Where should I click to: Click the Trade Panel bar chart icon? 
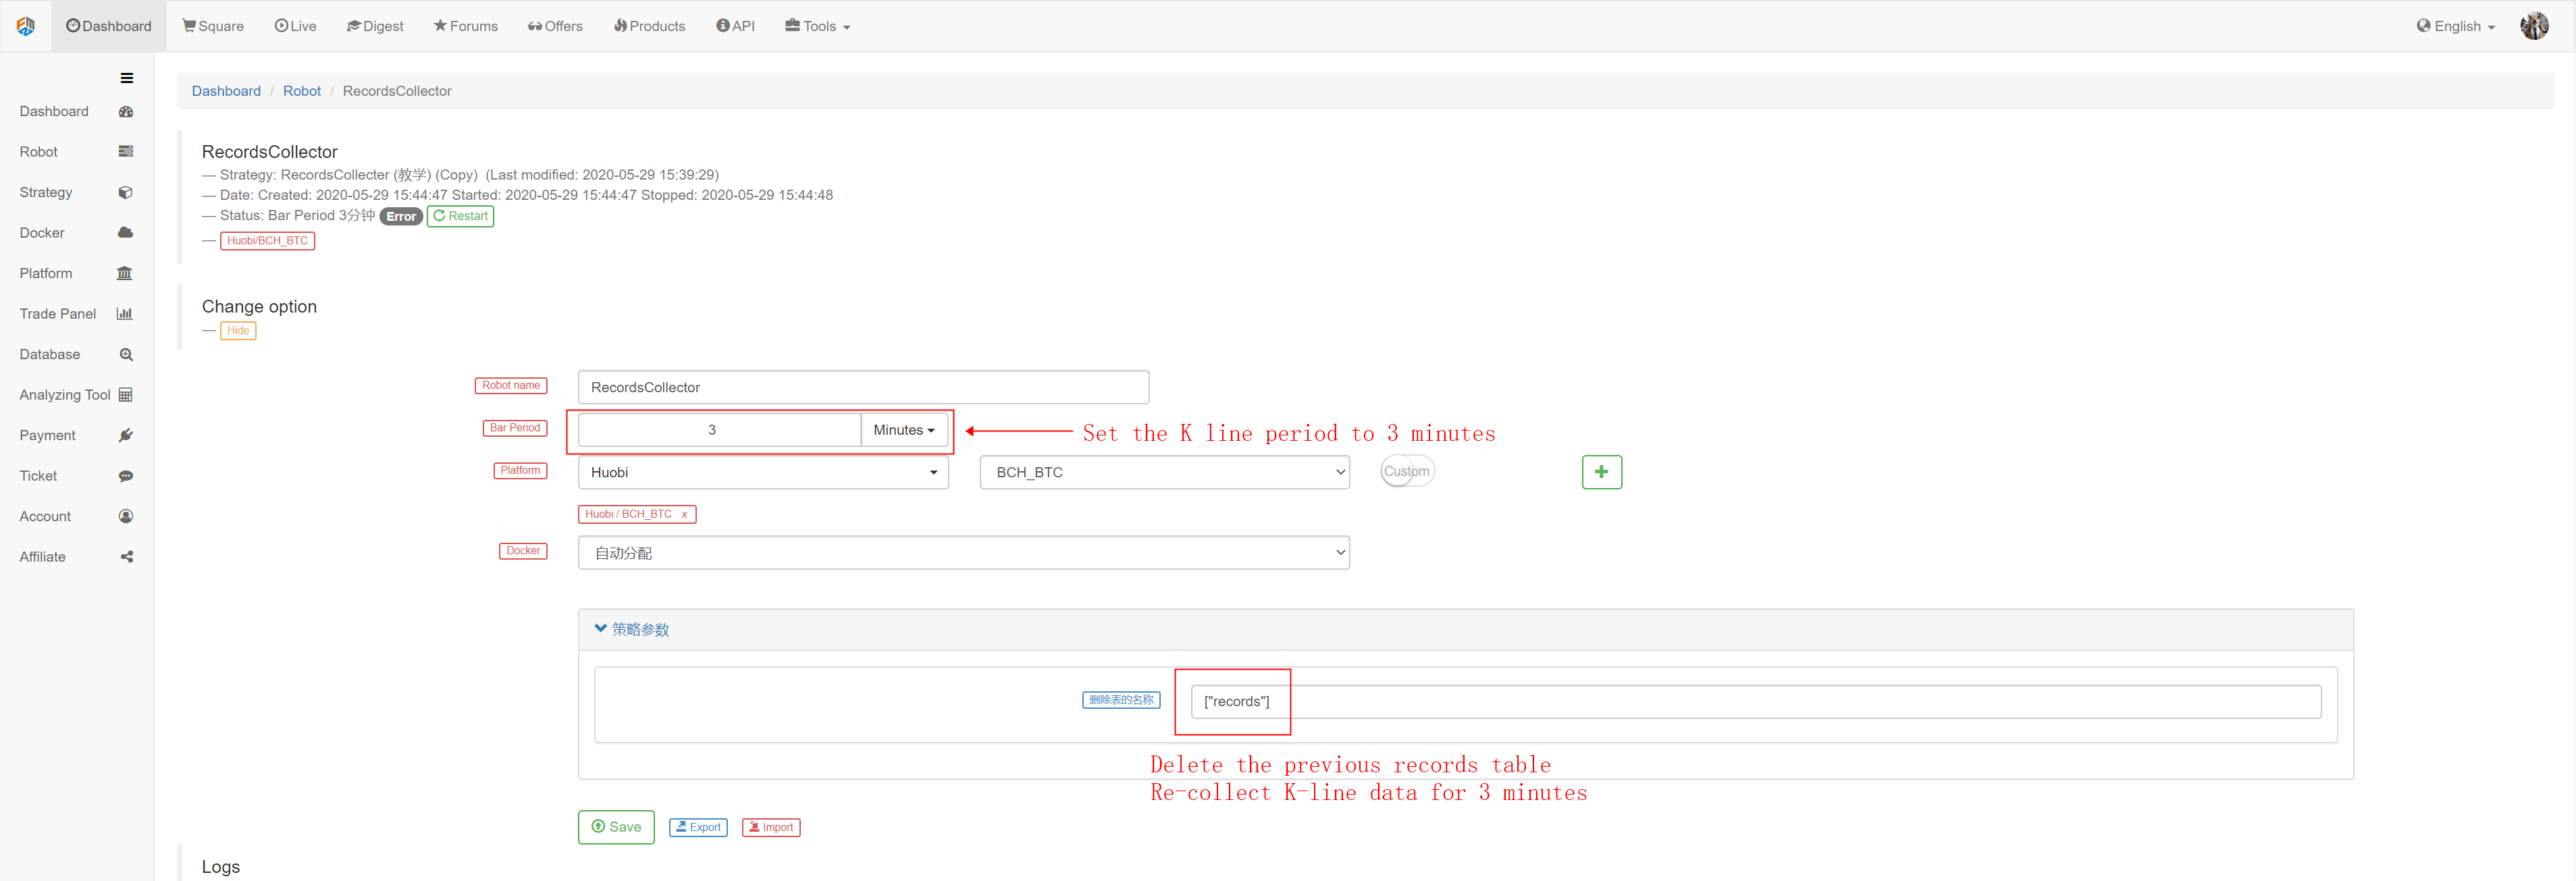[x=125, y=314]
